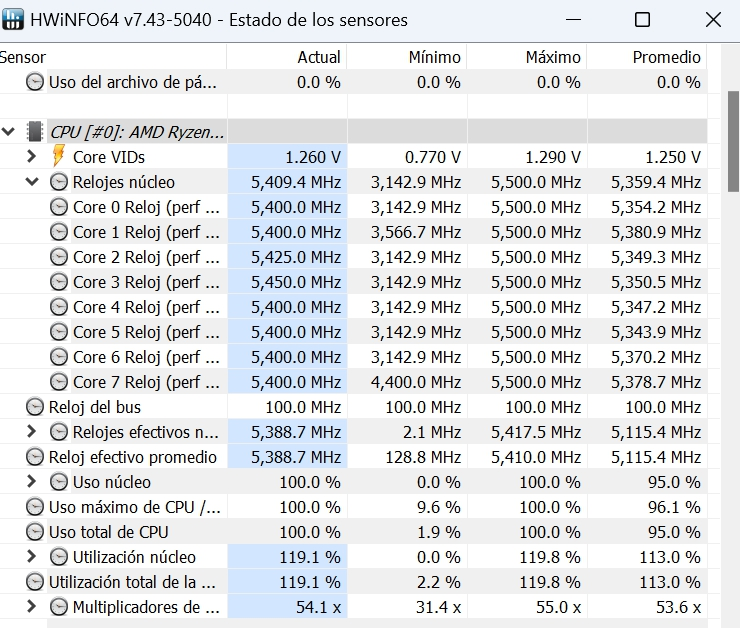Click the 3,566.7 MHz minimum of Core 1
The image size is (740, 628).
[416, 232]
